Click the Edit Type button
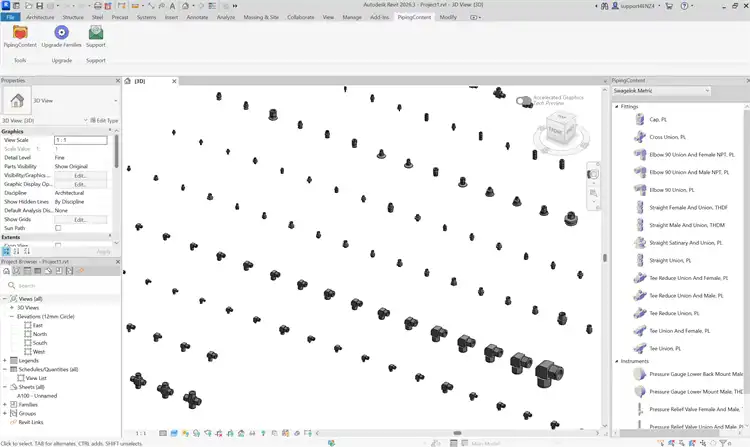 pos(105,120)
